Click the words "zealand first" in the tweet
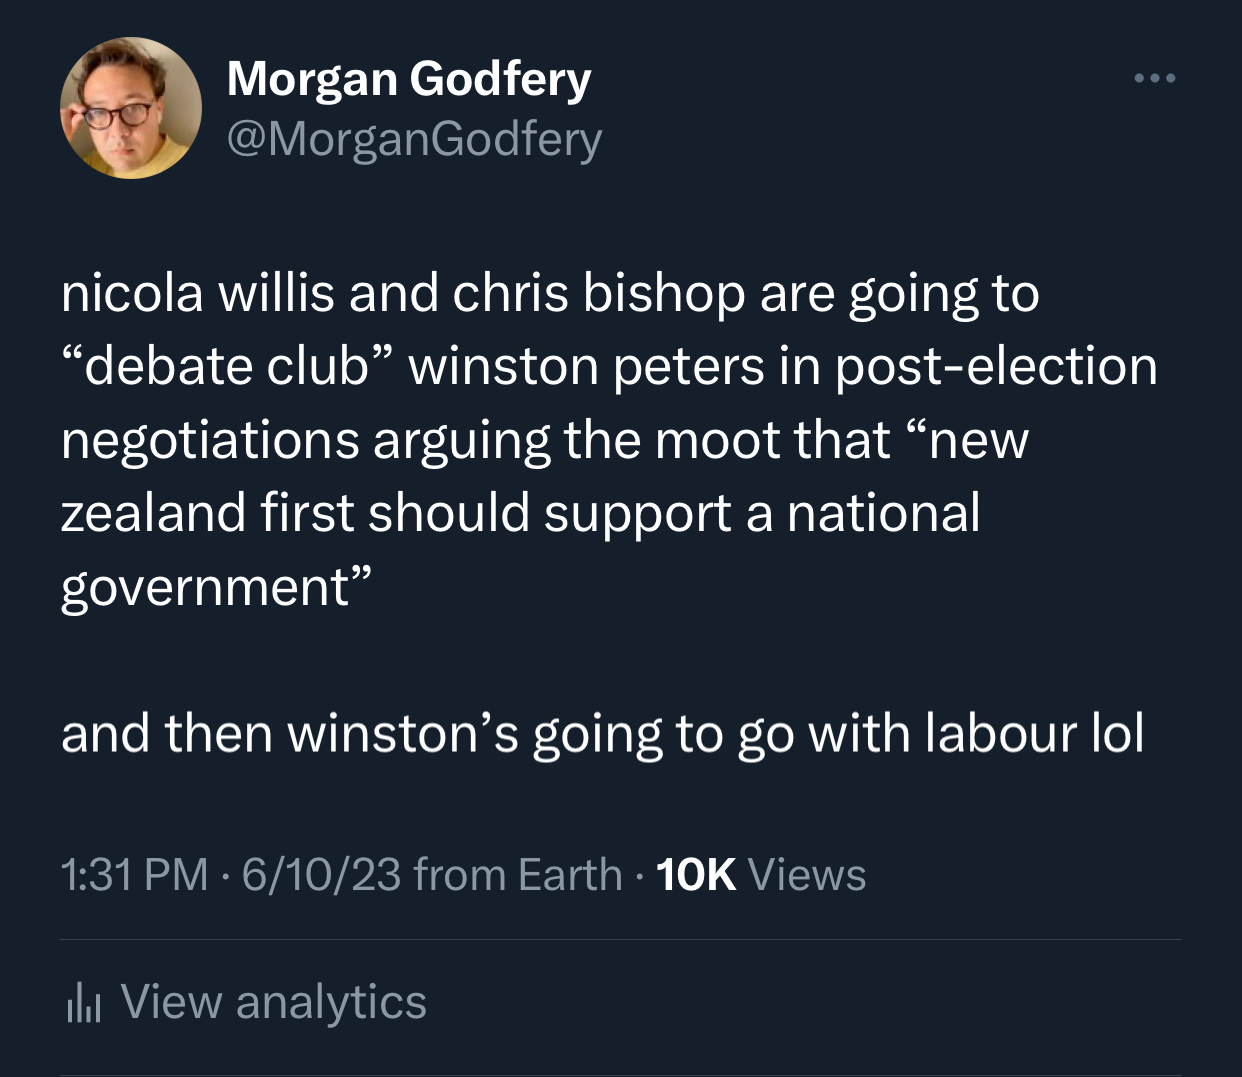The height and width of the screenshot is (1077, 1242). [x=207, y=513]
